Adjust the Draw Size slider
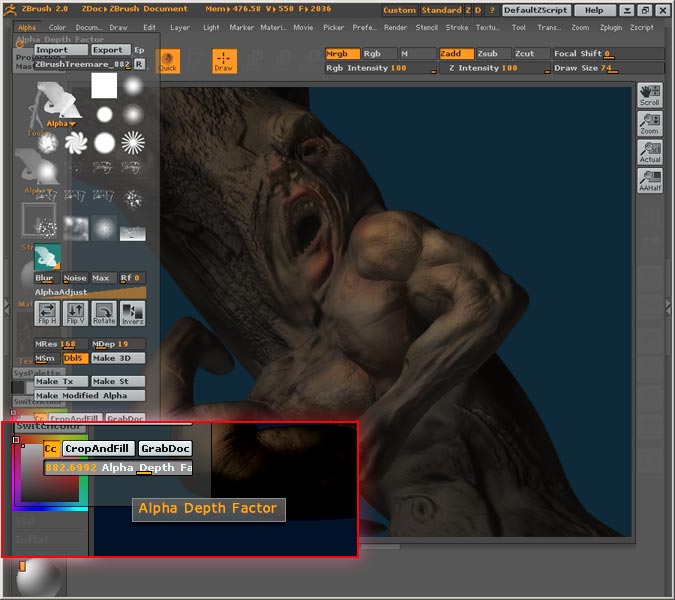The height and width of the screenshot is (600, 675). coord(589,68)
